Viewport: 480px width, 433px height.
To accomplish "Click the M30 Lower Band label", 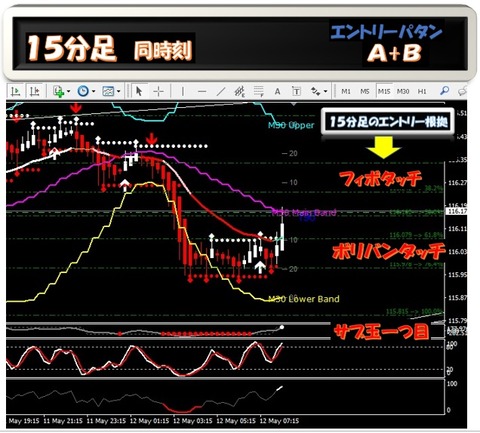I will tap(304, 299).
